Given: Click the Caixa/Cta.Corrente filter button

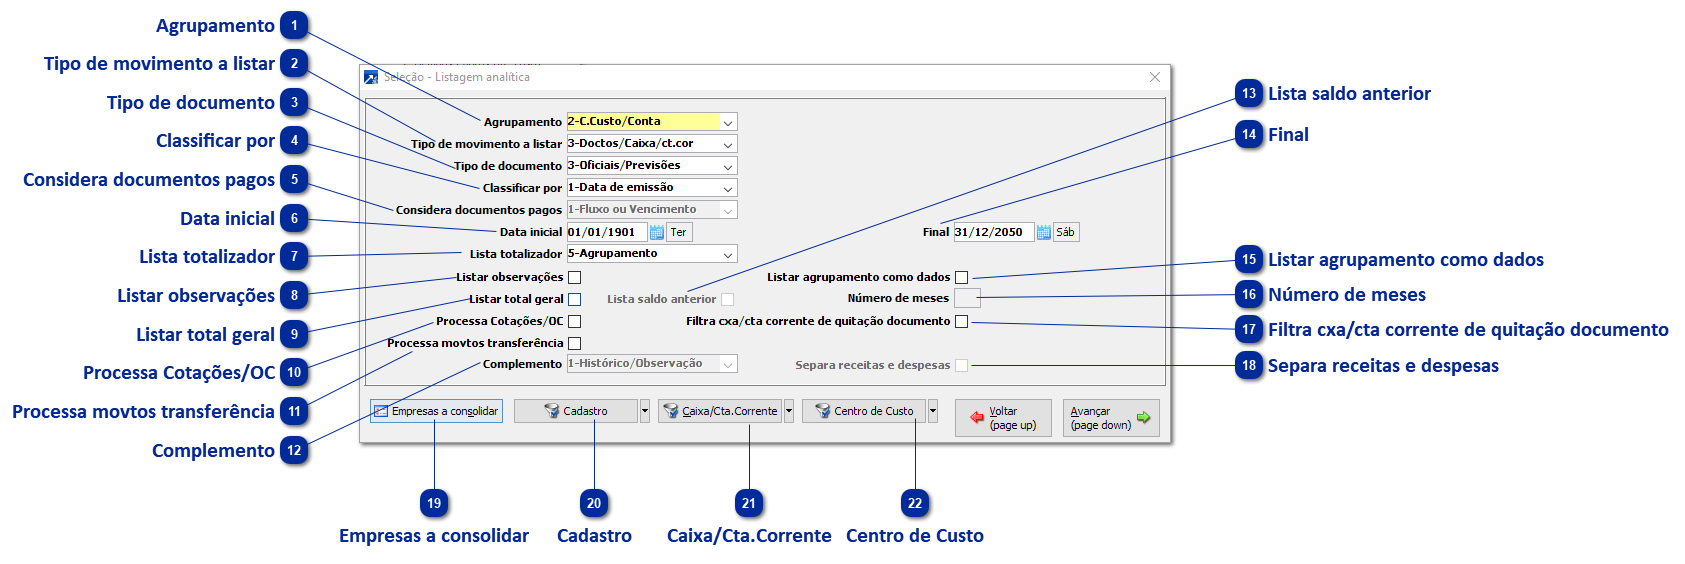Looking at the screenshot, I should point(720,411).
